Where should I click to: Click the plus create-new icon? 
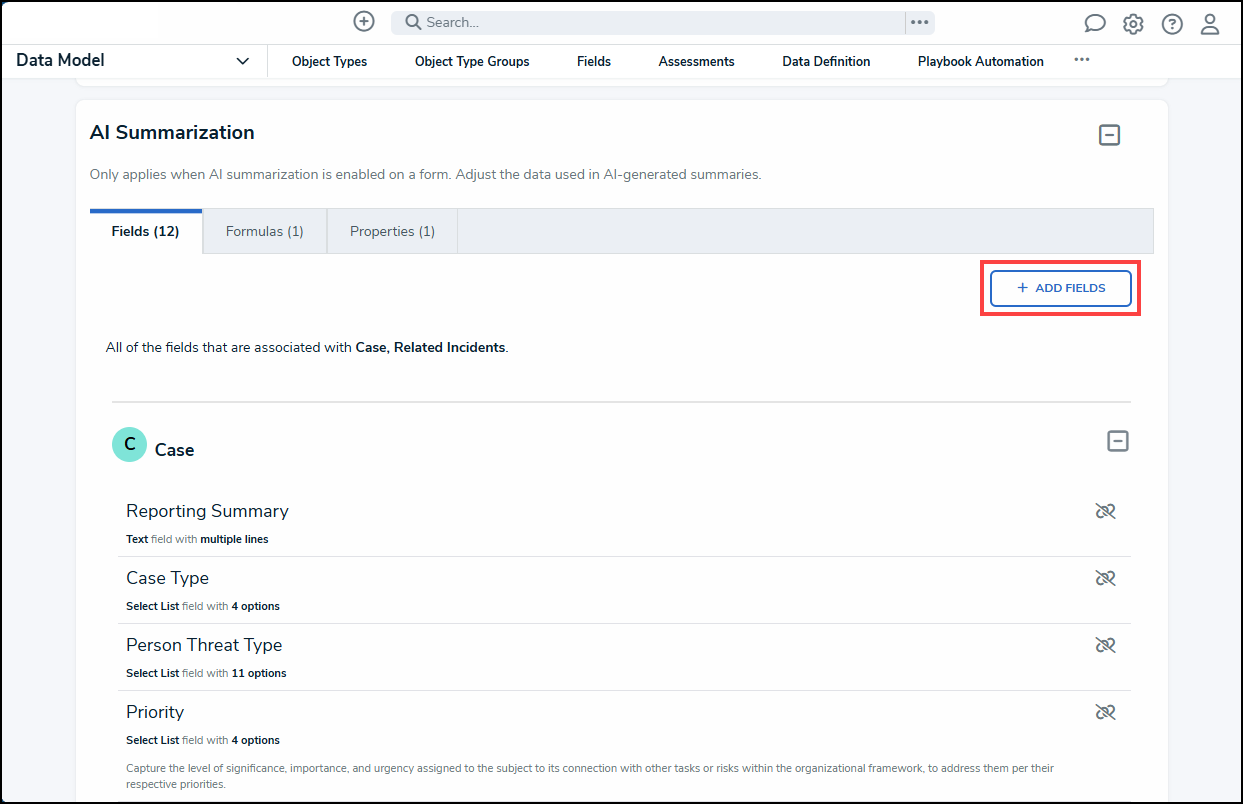tap(364, 21)
